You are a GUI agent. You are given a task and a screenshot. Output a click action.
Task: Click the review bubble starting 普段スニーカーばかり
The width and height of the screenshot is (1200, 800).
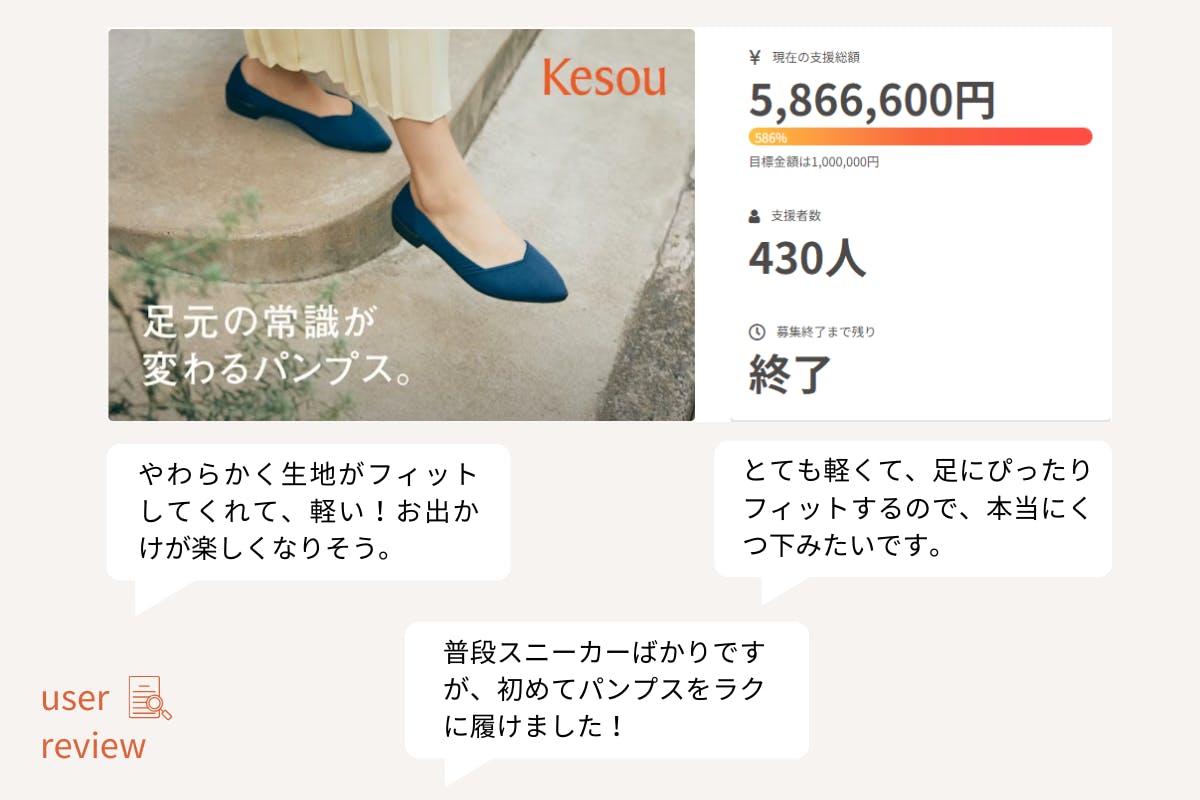coord(606,690)
